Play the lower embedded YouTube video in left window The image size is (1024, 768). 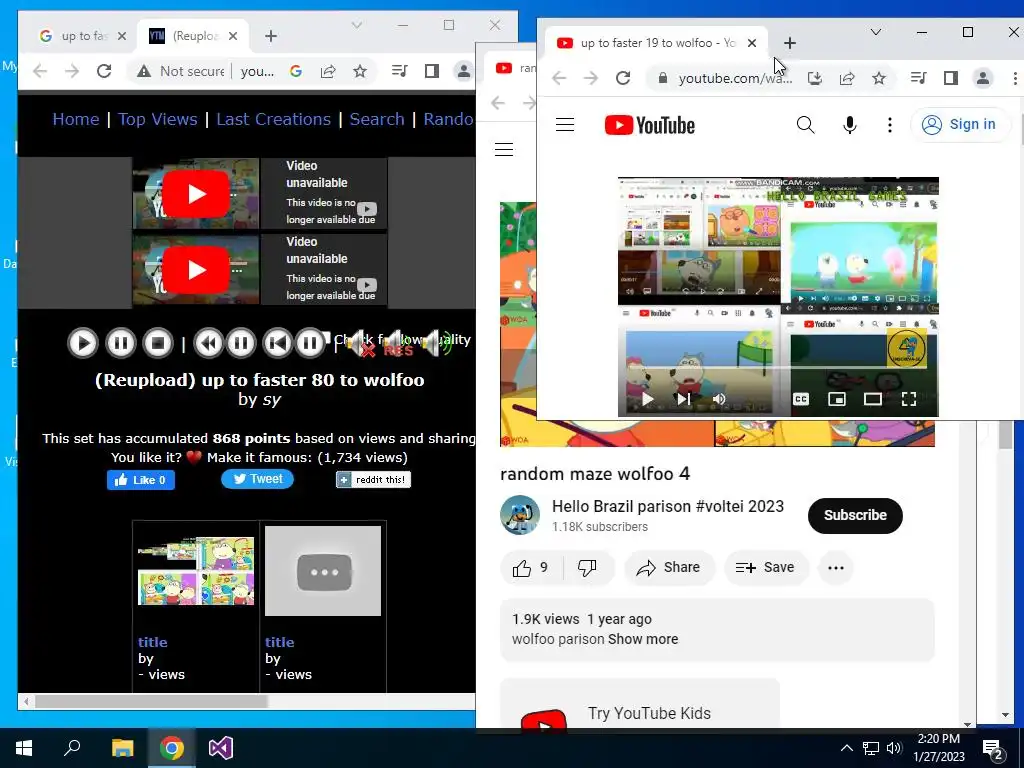[196, 270]
